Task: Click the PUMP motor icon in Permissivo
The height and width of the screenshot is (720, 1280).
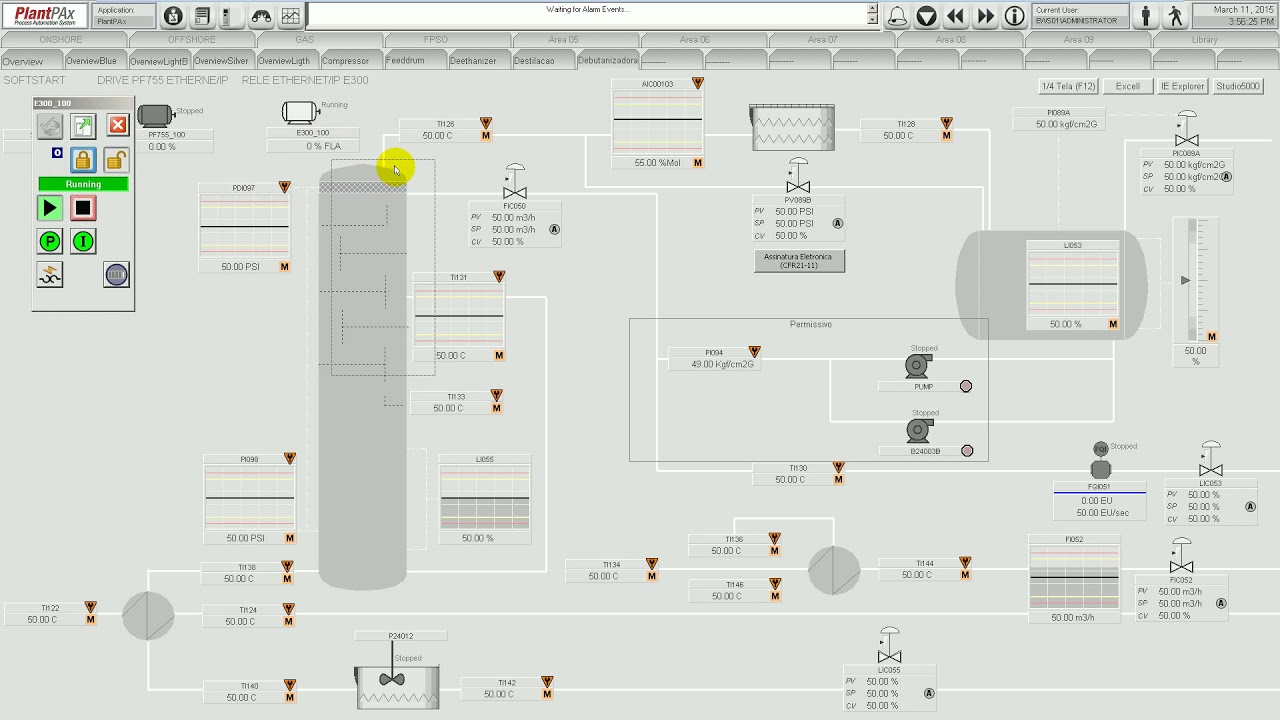Action: (x=918, y=366)
